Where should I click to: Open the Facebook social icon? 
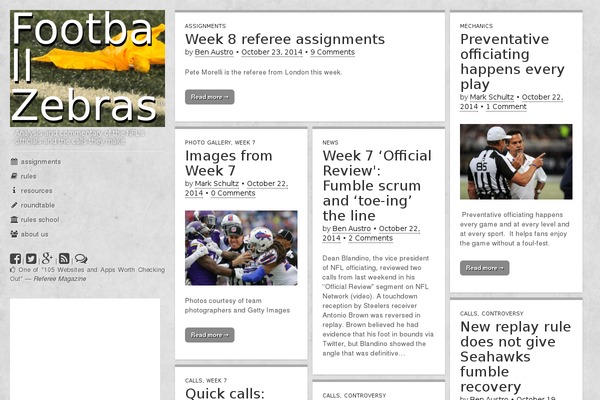tap(15, 259)
